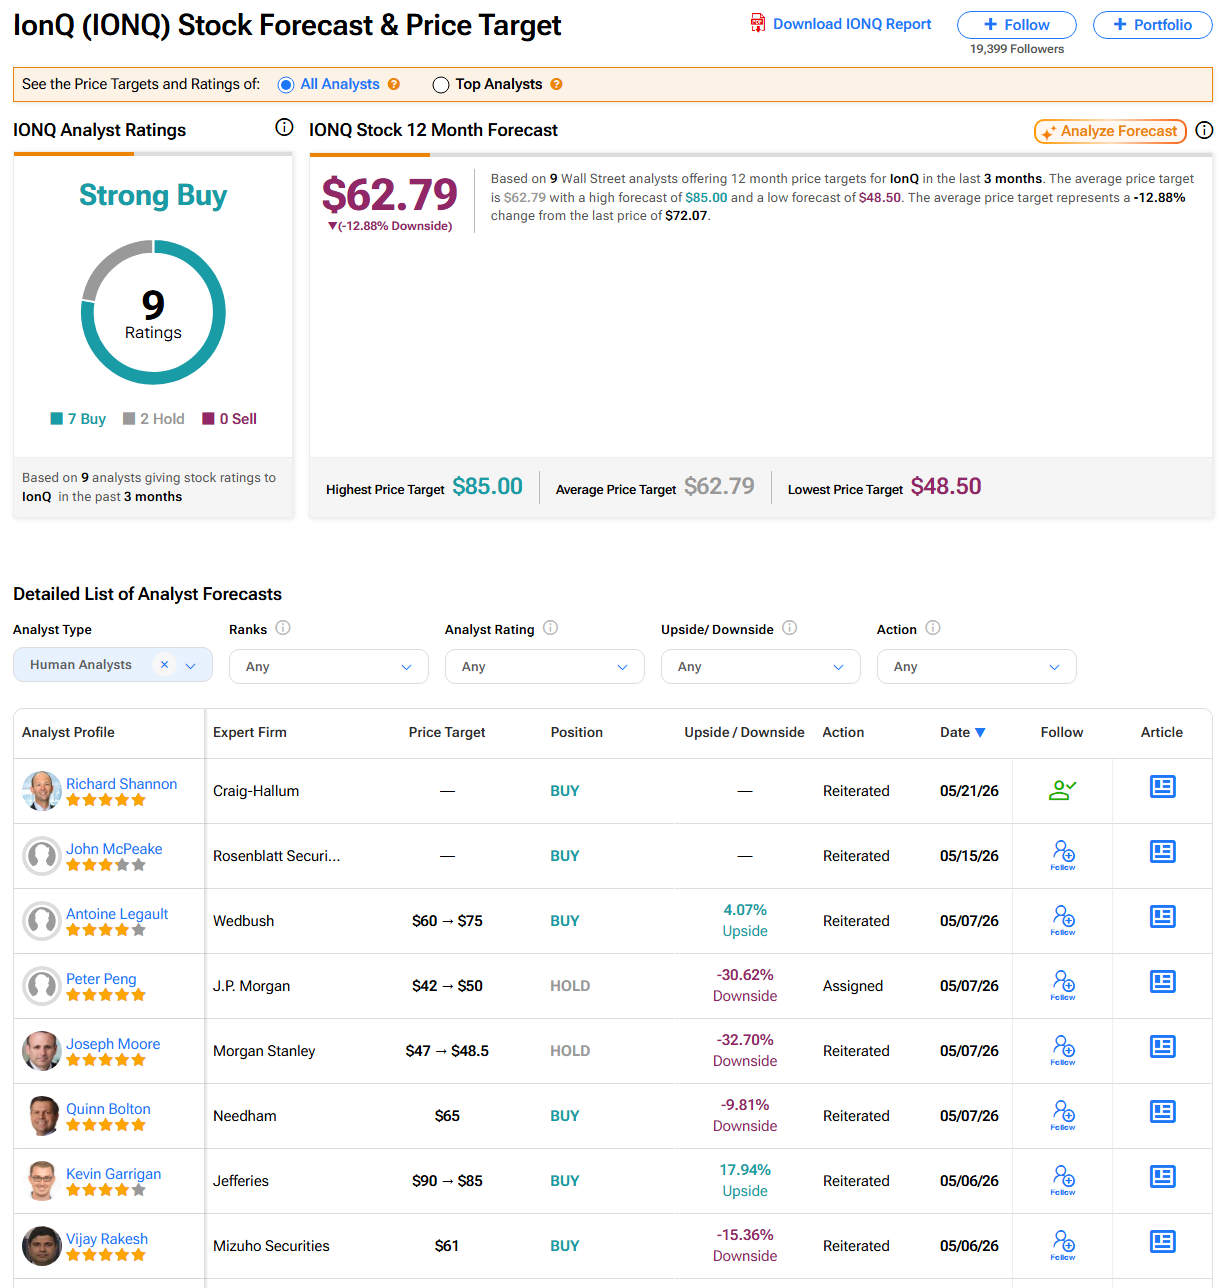The image size is (1222, 1288).
Task: Add IonQ to Portfolio
Action: point(1153,25)
